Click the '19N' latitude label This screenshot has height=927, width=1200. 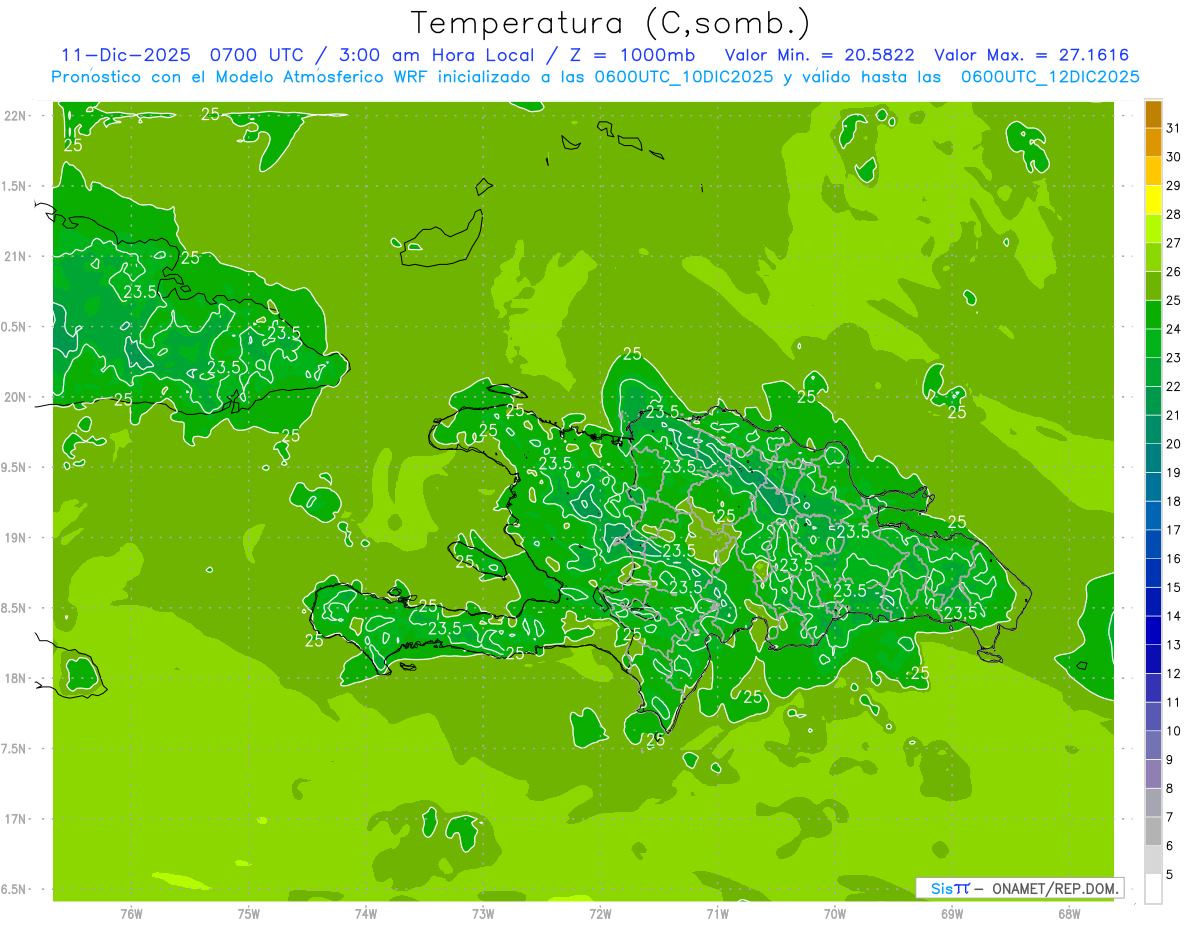(x=14, y=538)
